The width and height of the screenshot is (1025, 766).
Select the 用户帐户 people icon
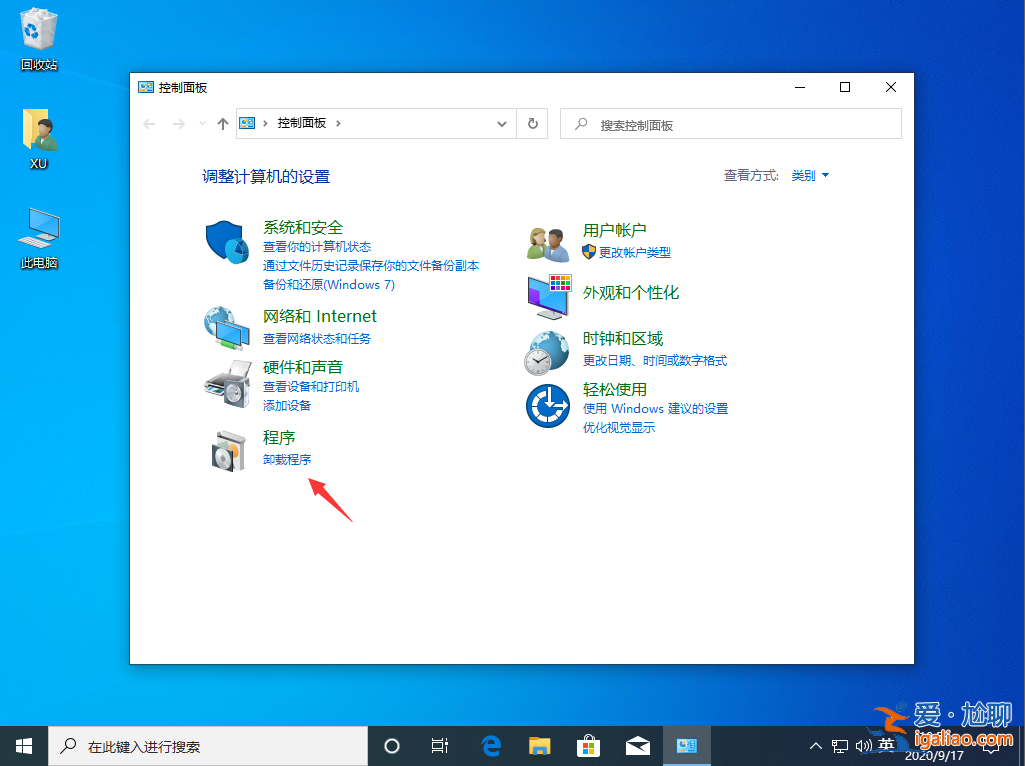[547, 240]
